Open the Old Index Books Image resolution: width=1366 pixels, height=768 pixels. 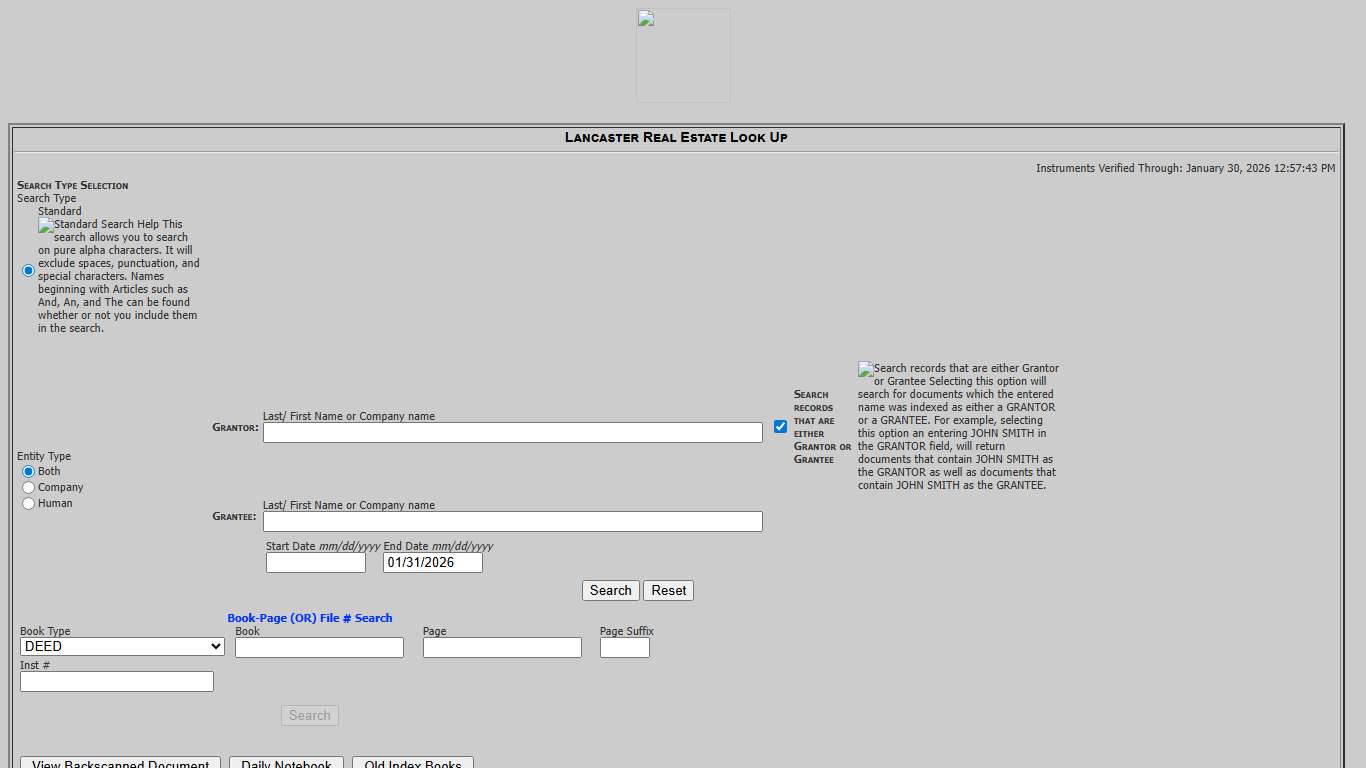(413, 763)
